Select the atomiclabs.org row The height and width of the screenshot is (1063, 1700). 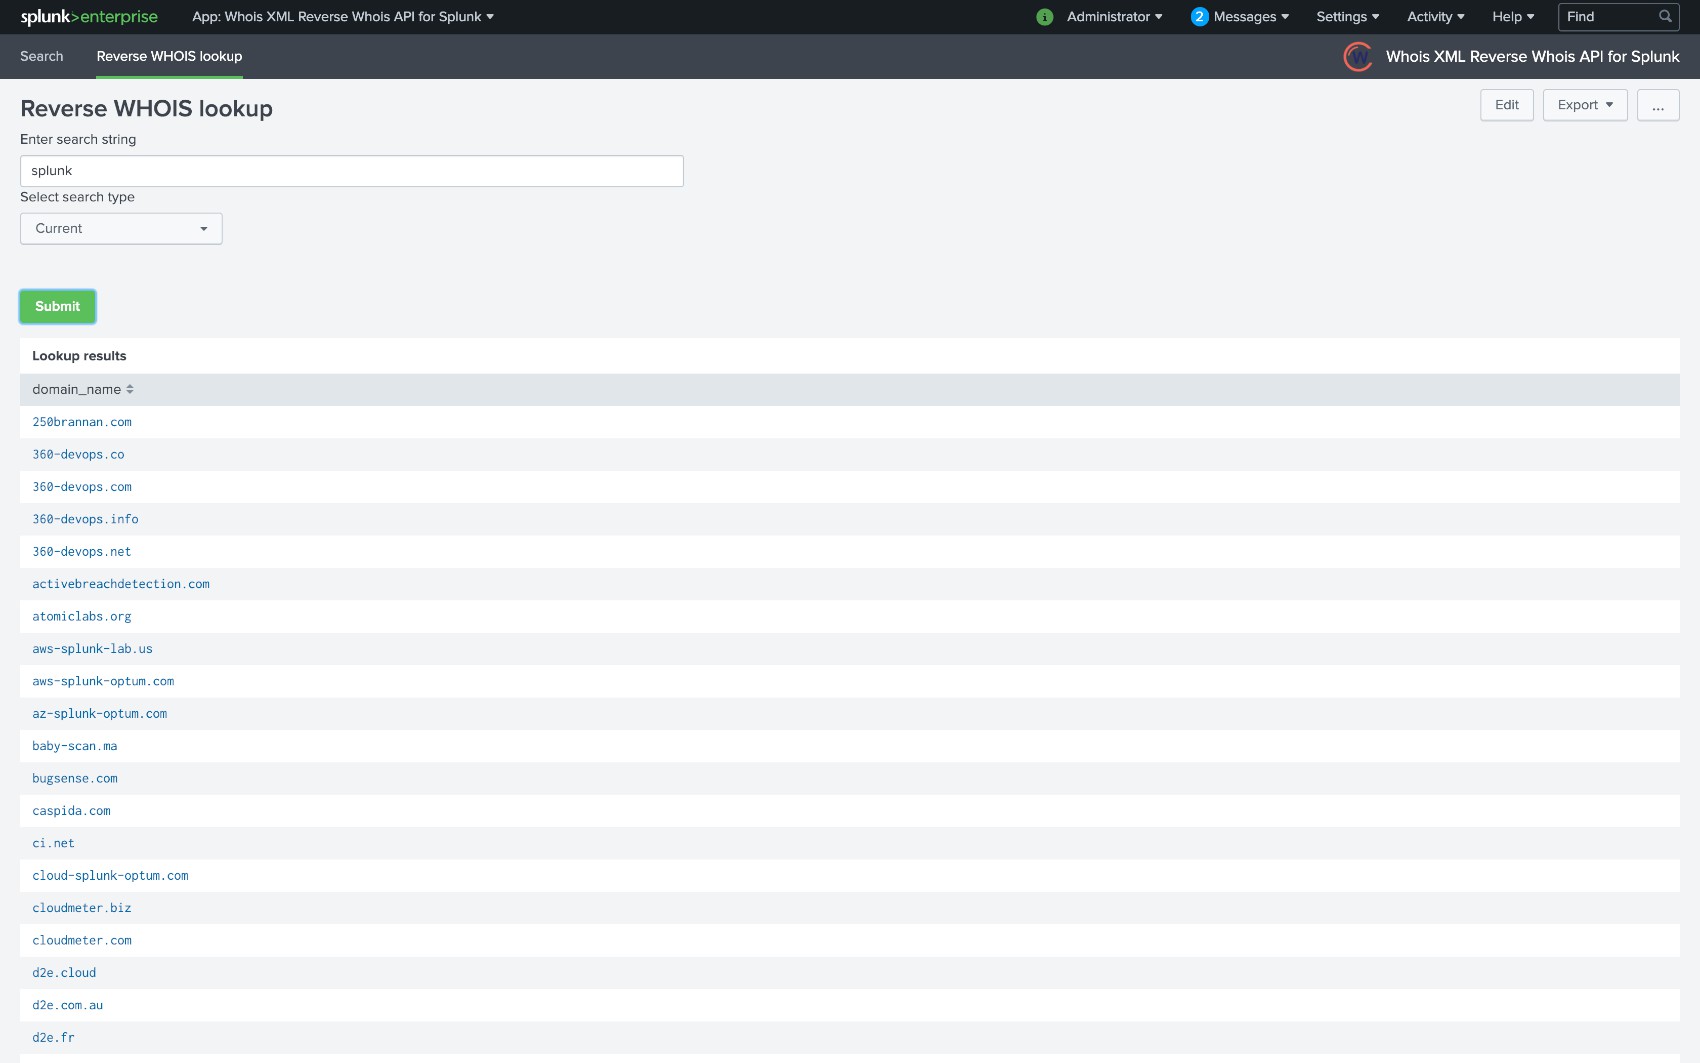[x=850, y=617]
